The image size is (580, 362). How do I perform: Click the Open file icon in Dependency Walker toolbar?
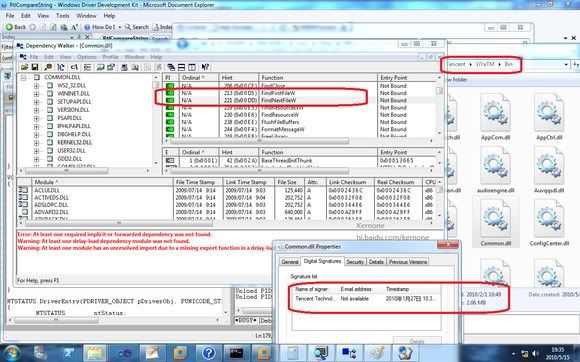[x=24, y=67]
